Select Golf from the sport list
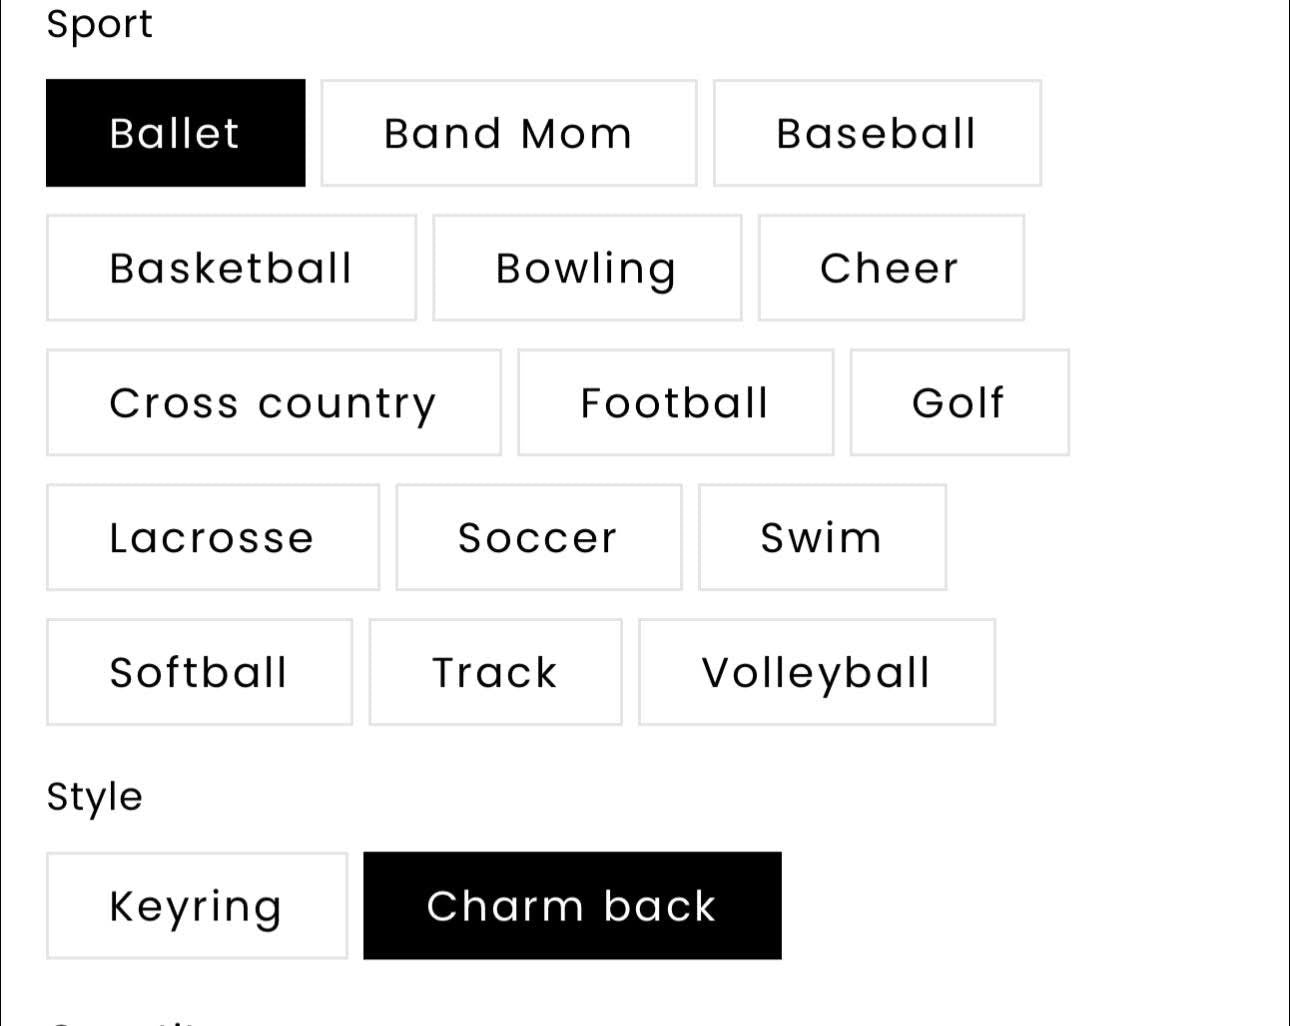The height and width of the screenshot is (1026, 1290). [959, 403]
